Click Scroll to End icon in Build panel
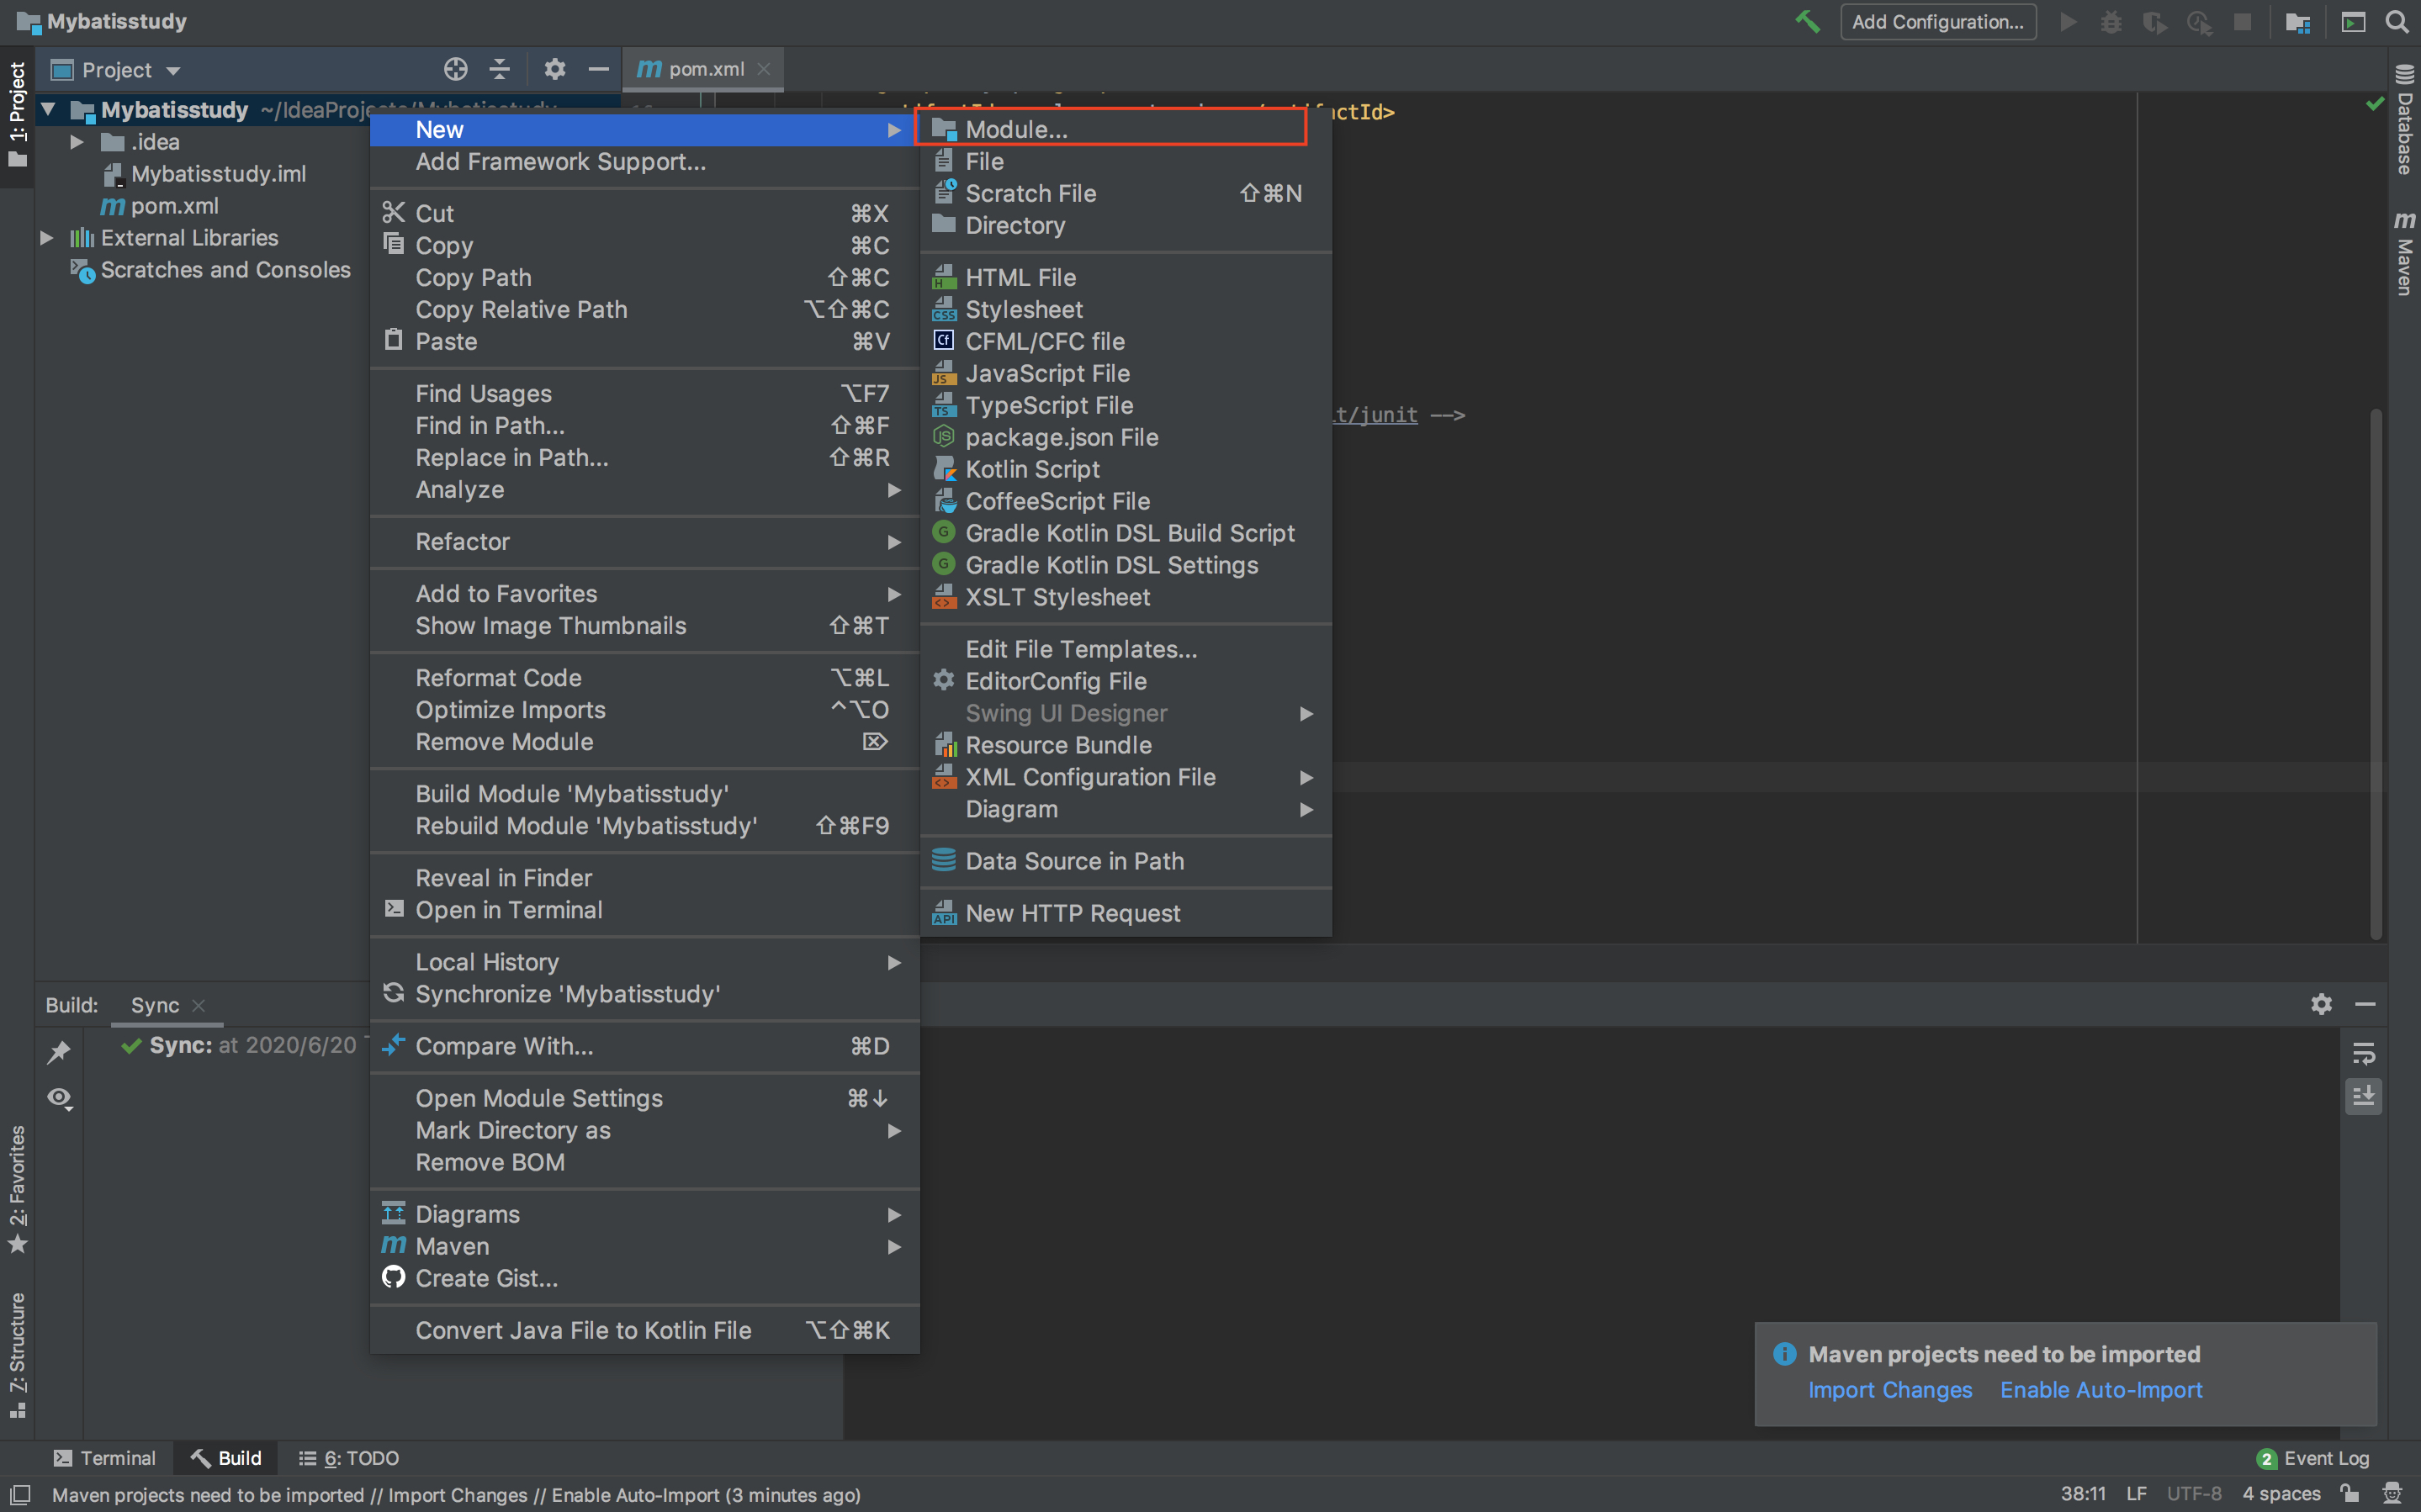The height and width of the screenshot is (1512, 2421). click(x=2363, y=1097)
